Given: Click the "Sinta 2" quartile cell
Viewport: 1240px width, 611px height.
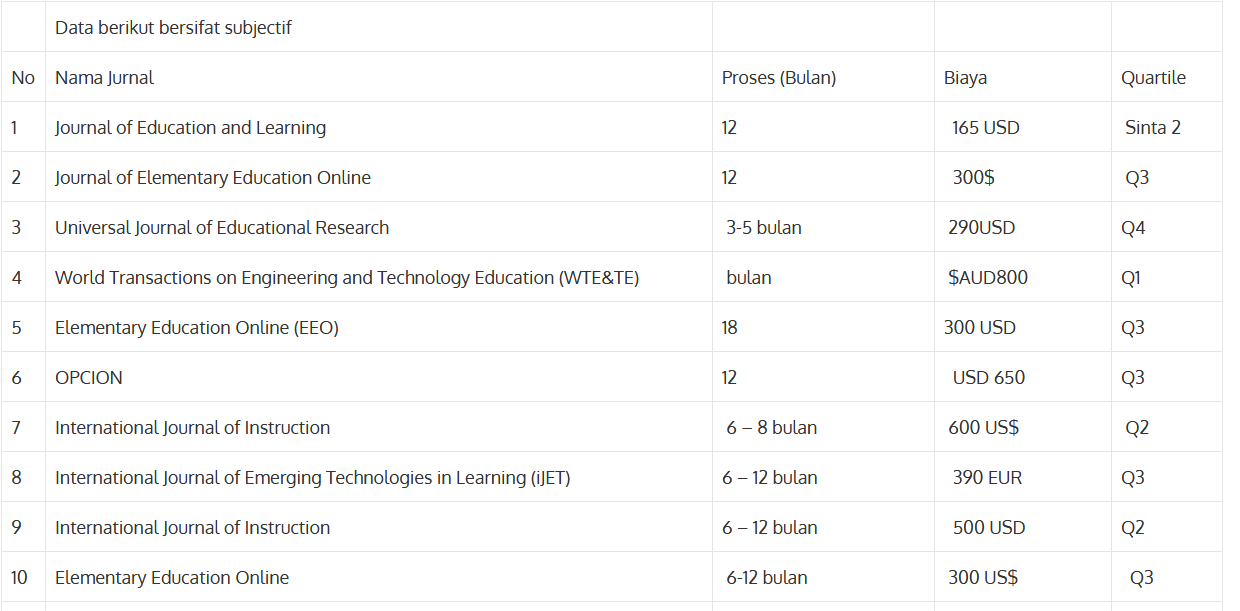Looking at the screenshot, I should click(1152, 128).
